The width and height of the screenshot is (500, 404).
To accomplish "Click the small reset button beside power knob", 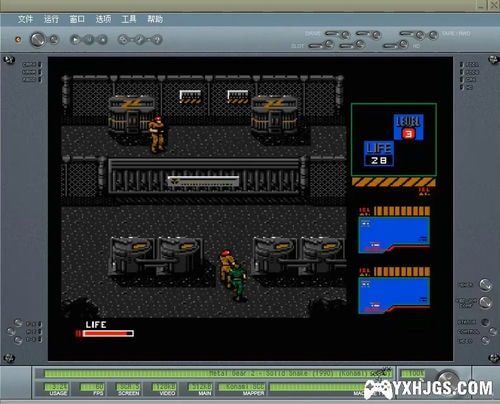I will [x=54, y=39].
